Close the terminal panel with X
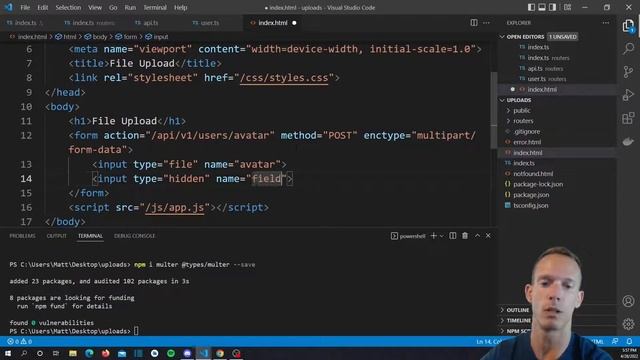640x360 pixels. click(x=488, y=236)
